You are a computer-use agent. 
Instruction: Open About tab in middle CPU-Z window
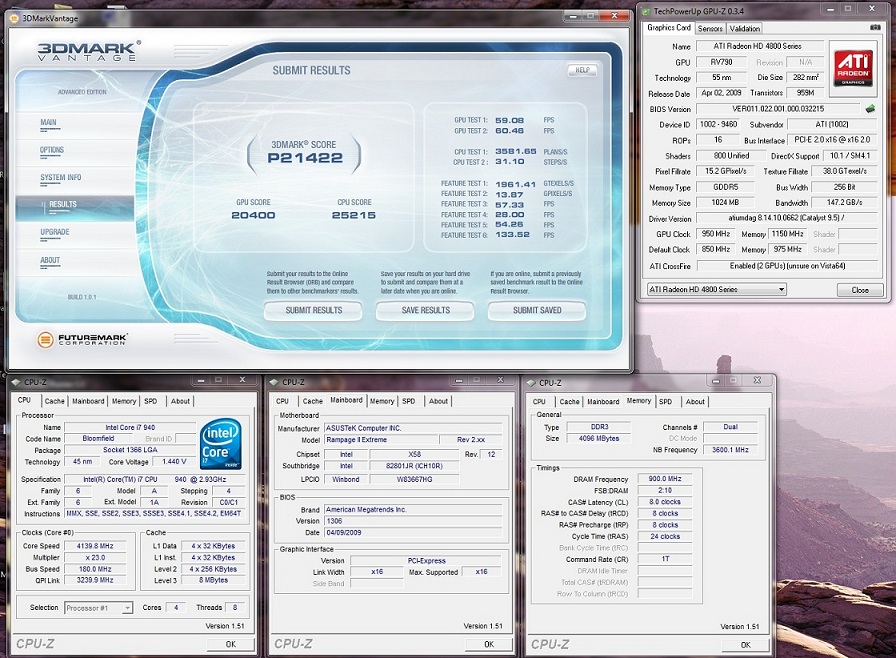tap(438, 401)
